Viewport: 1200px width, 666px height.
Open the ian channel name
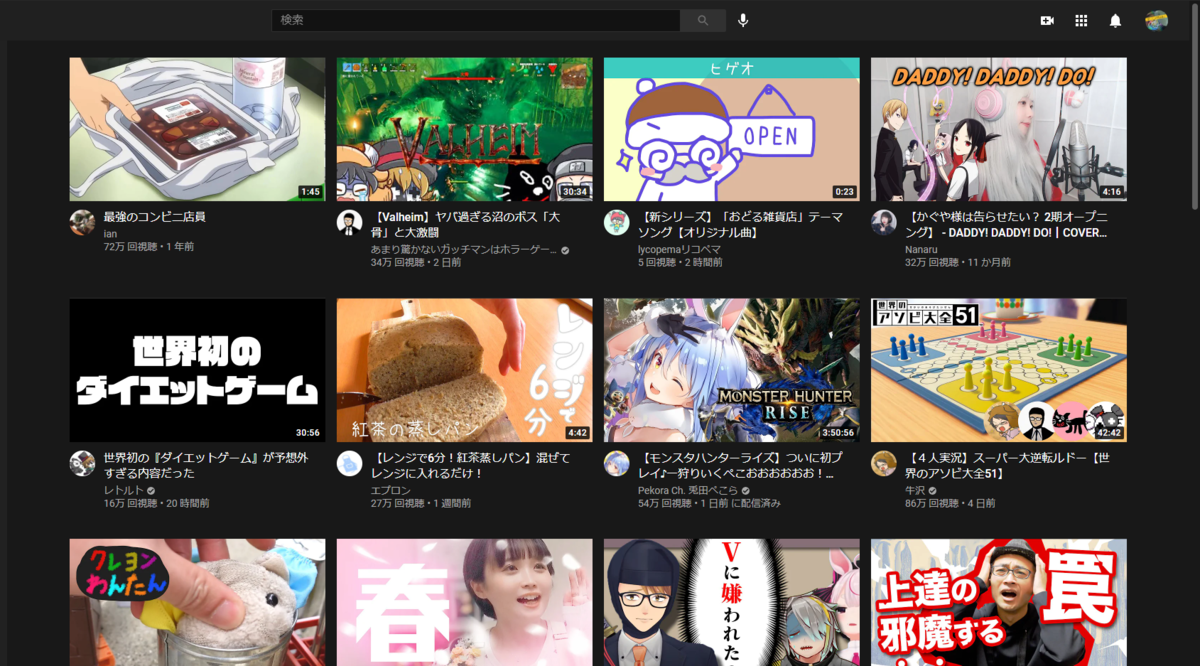110,233
